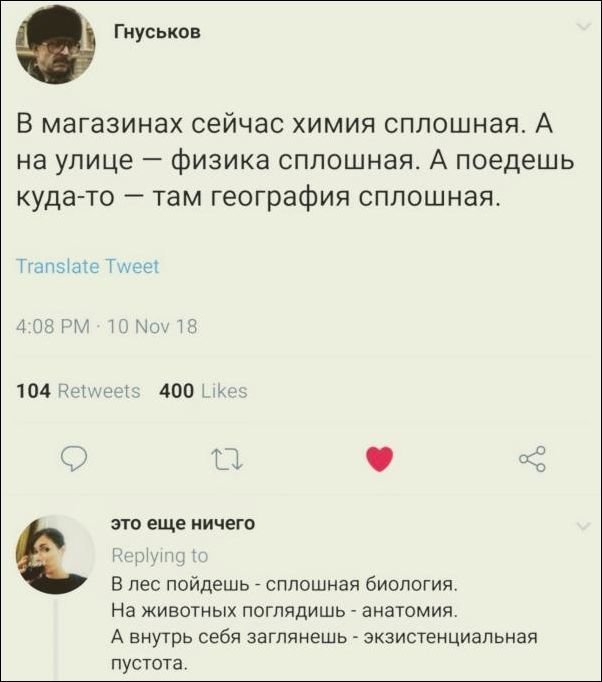Click the "Replying to" label
Screen dimensions: 602x682
coord(159,555)
